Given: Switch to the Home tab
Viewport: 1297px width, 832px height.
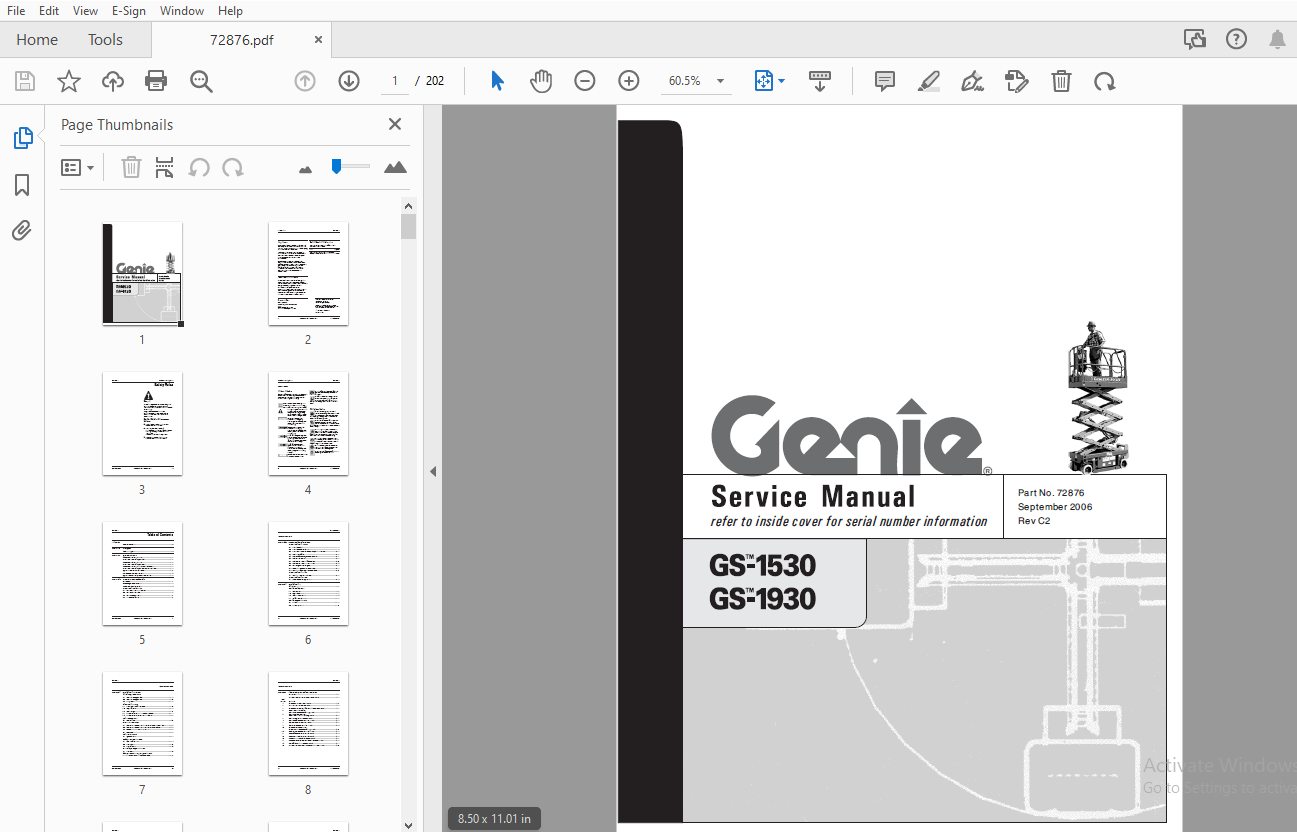Looking at the screenshot, I should point(37,40).
